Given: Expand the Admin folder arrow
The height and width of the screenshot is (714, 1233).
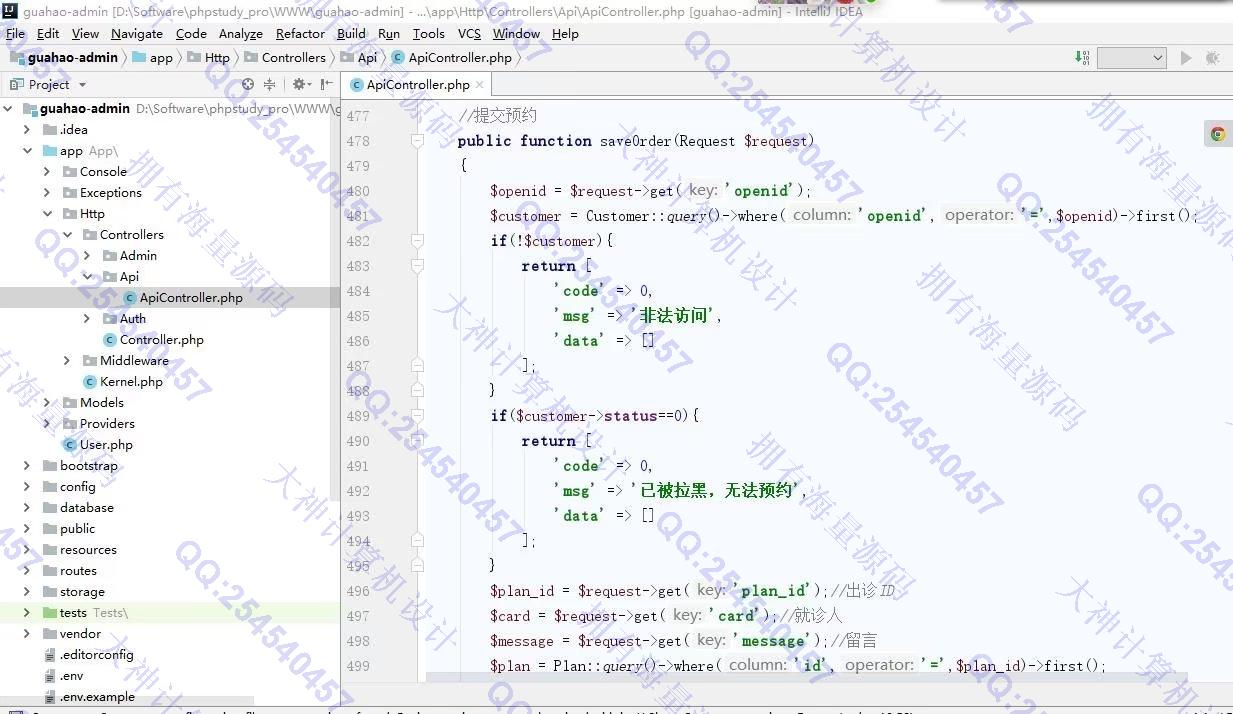Looking at the screenshot, I should (x=87, y=255).
